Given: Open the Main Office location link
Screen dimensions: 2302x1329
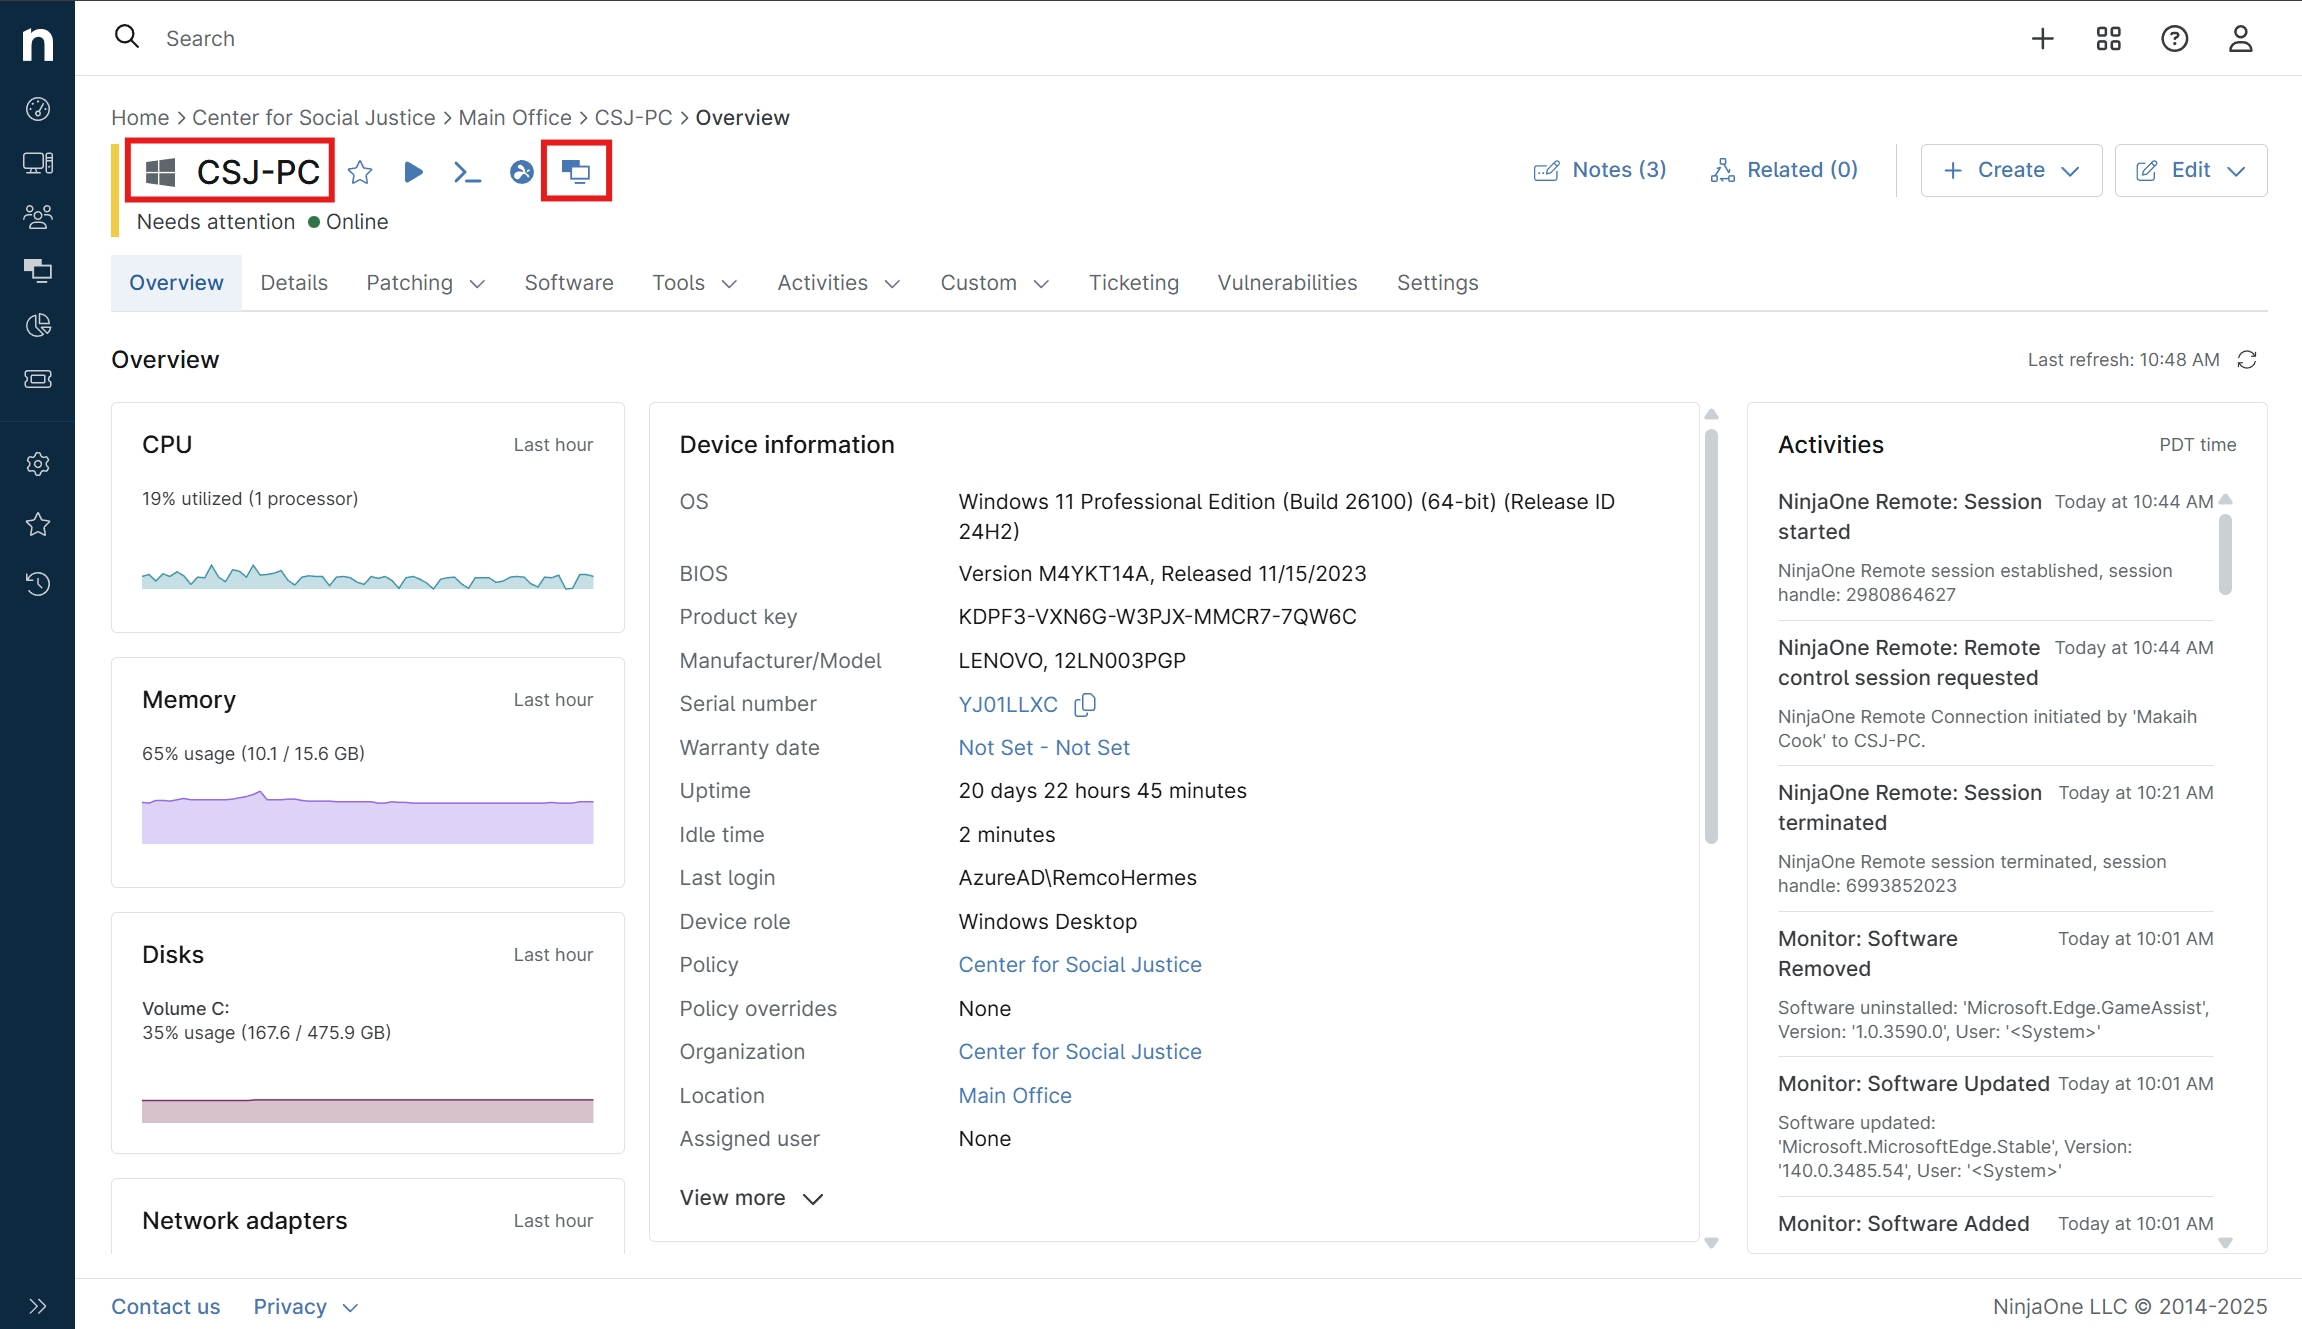Looking at the screenshot, I should tap(1014, 1095).
